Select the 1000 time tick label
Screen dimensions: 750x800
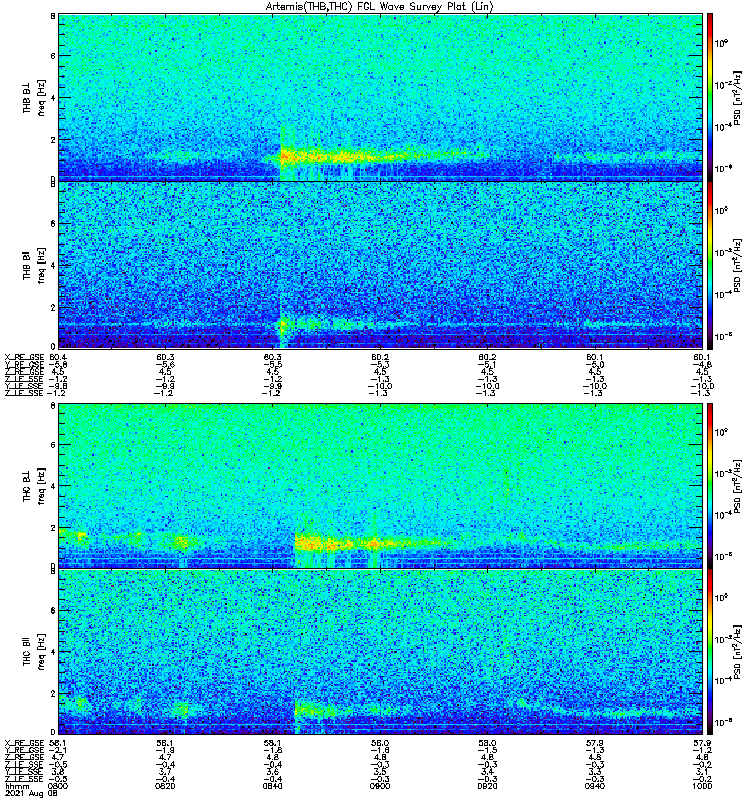click(x=702, y=786)
